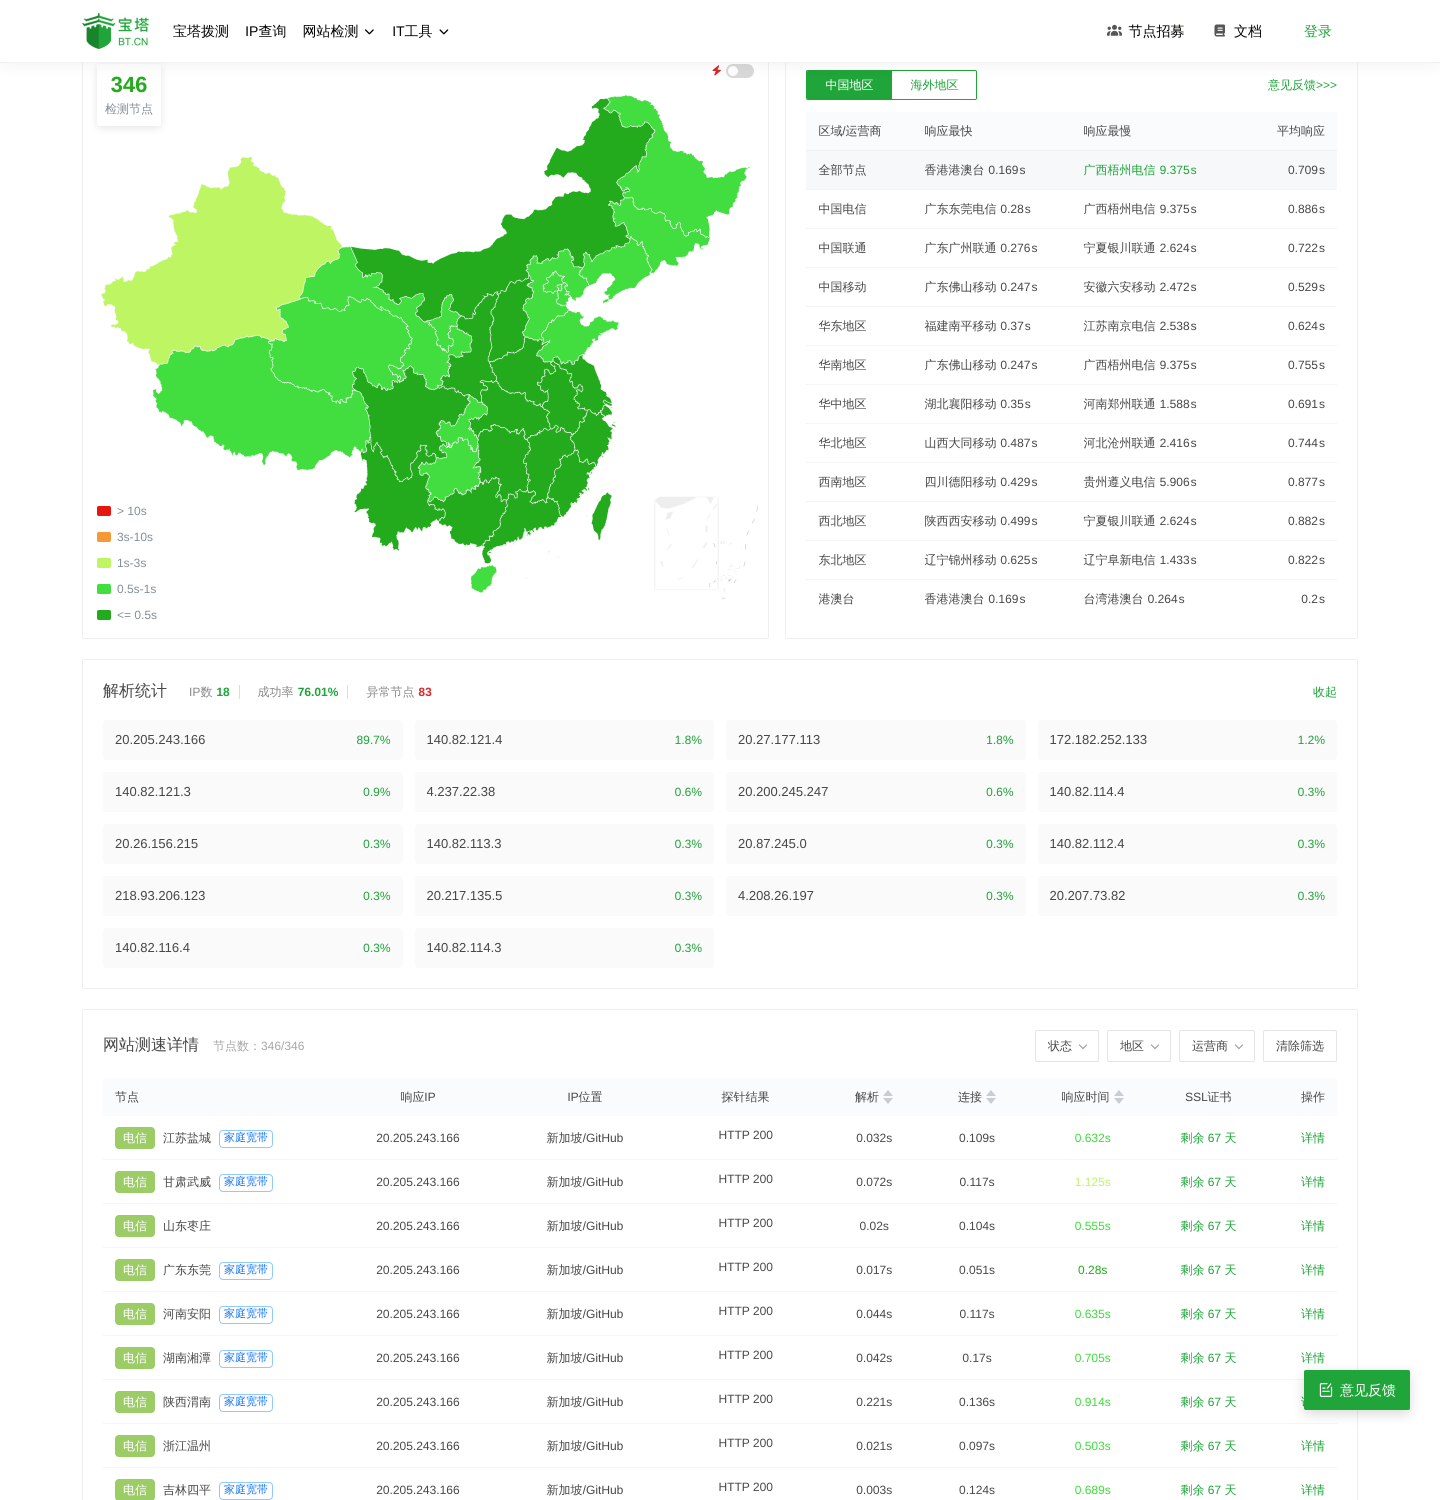1440x1500 pixels.
Task: Click the dark green <=0.5s legend swatch
Action: point(104,615)
